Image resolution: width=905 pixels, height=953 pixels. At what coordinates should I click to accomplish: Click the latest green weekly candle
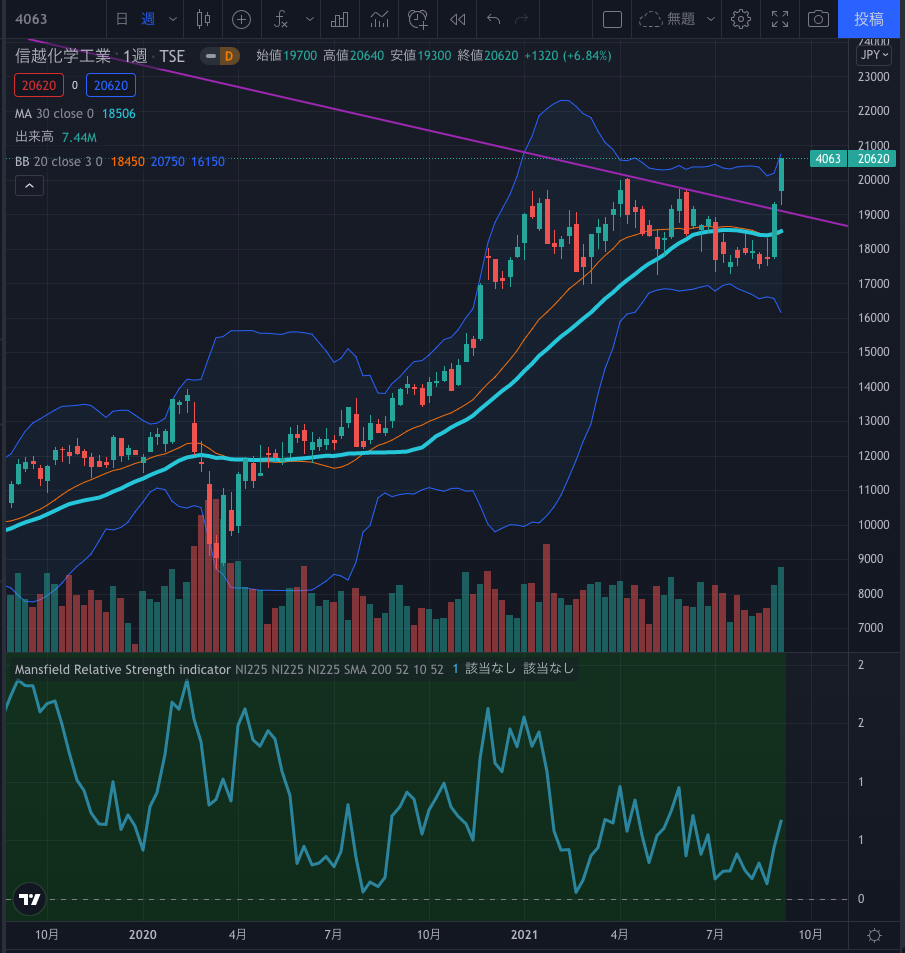click(781, 175)
